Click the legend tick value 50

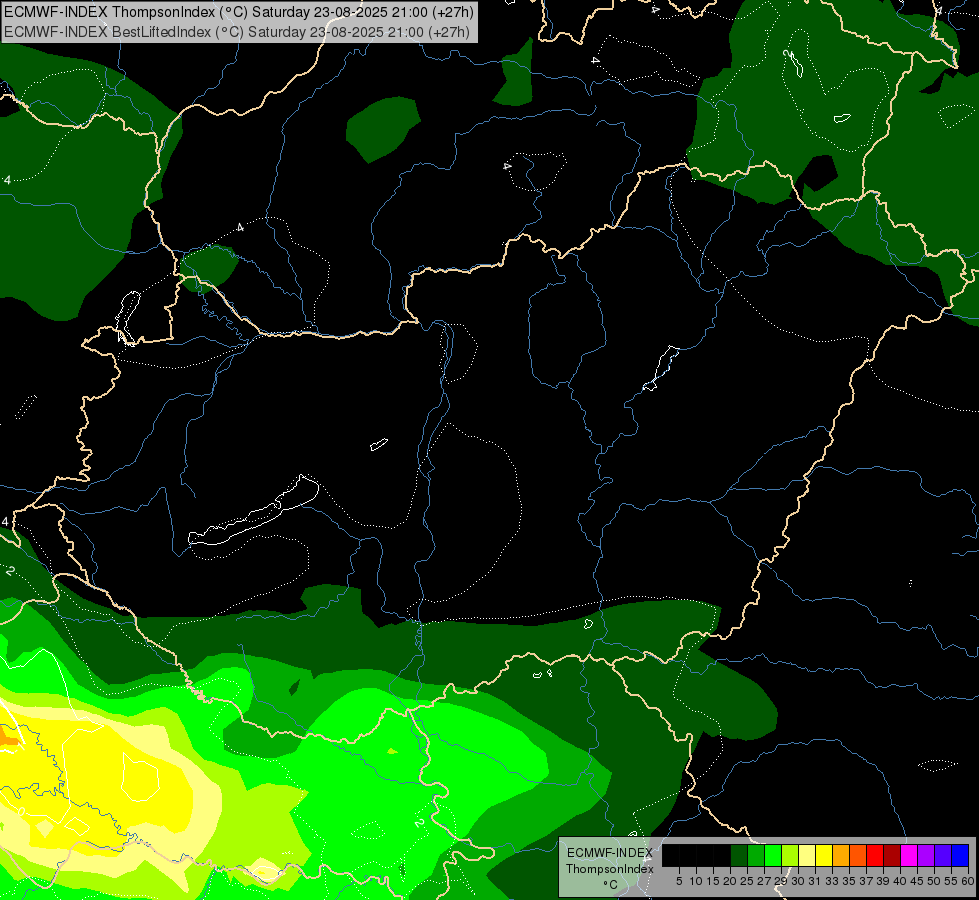coord(933,881)
